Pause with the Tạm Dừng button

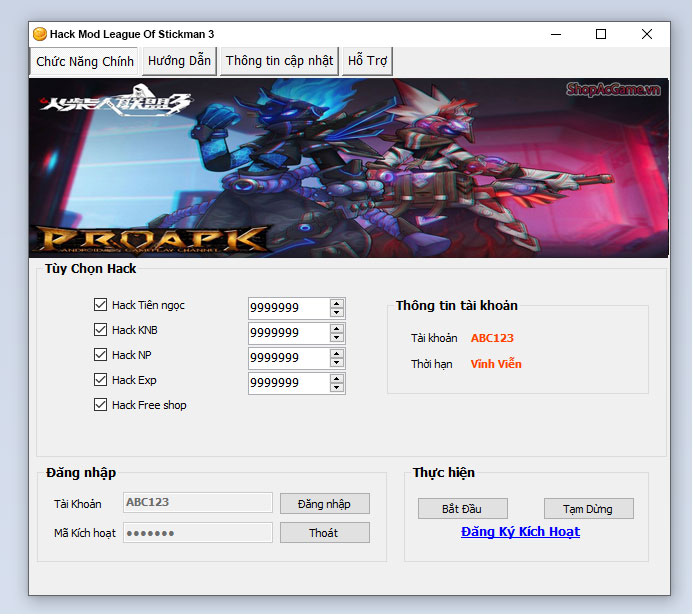(588, 509)
